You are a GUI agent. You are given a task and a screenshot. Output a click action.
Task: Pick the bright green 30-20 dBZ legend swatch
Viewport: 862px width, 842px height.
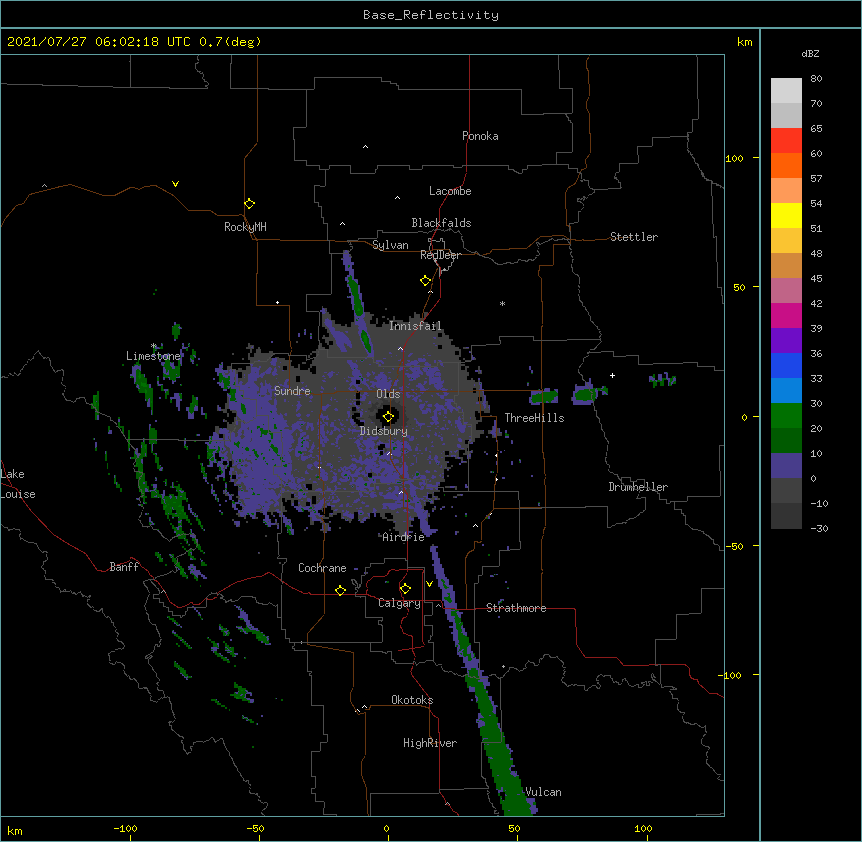tap(786, 416)
